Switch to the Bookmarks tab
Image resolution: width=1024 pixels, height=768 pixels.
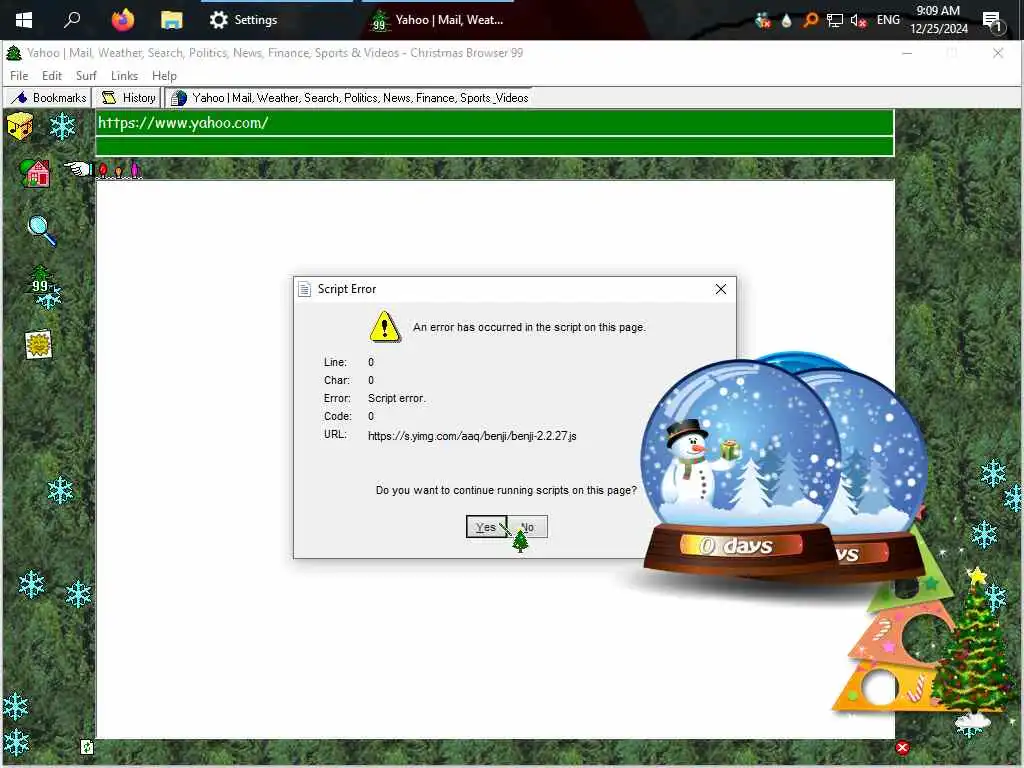click(48, 98)
